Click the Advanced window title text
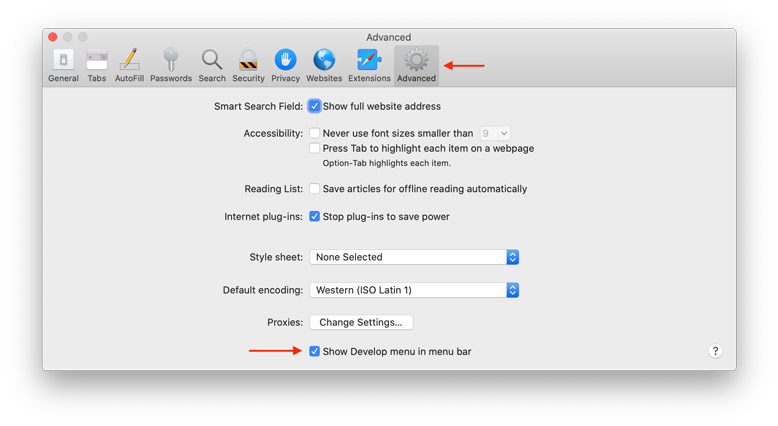The width and height of the screenshot is (778, 426). (x=389, y=37)
